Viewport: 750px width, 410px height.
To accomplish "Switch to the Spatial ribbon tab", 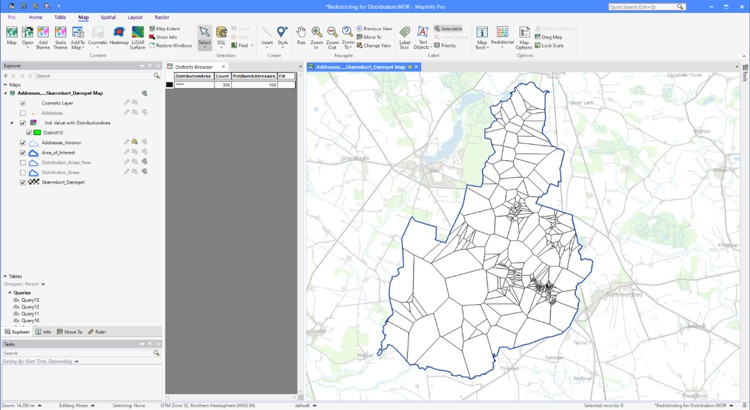I will [108, 17].
